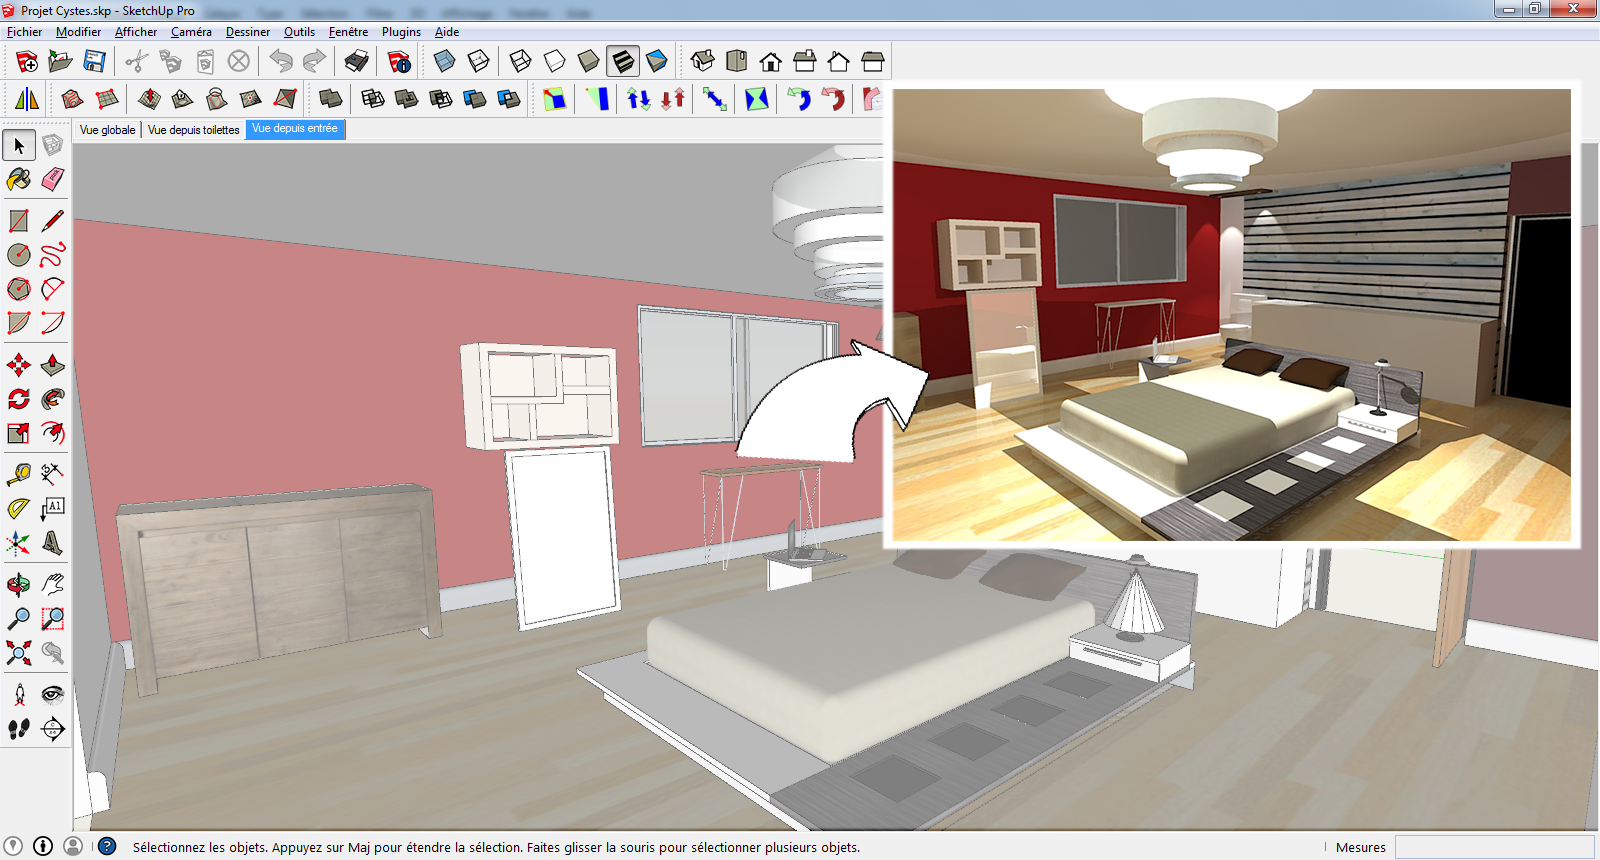Switch to Vue depuis toilettes tab

194,130
